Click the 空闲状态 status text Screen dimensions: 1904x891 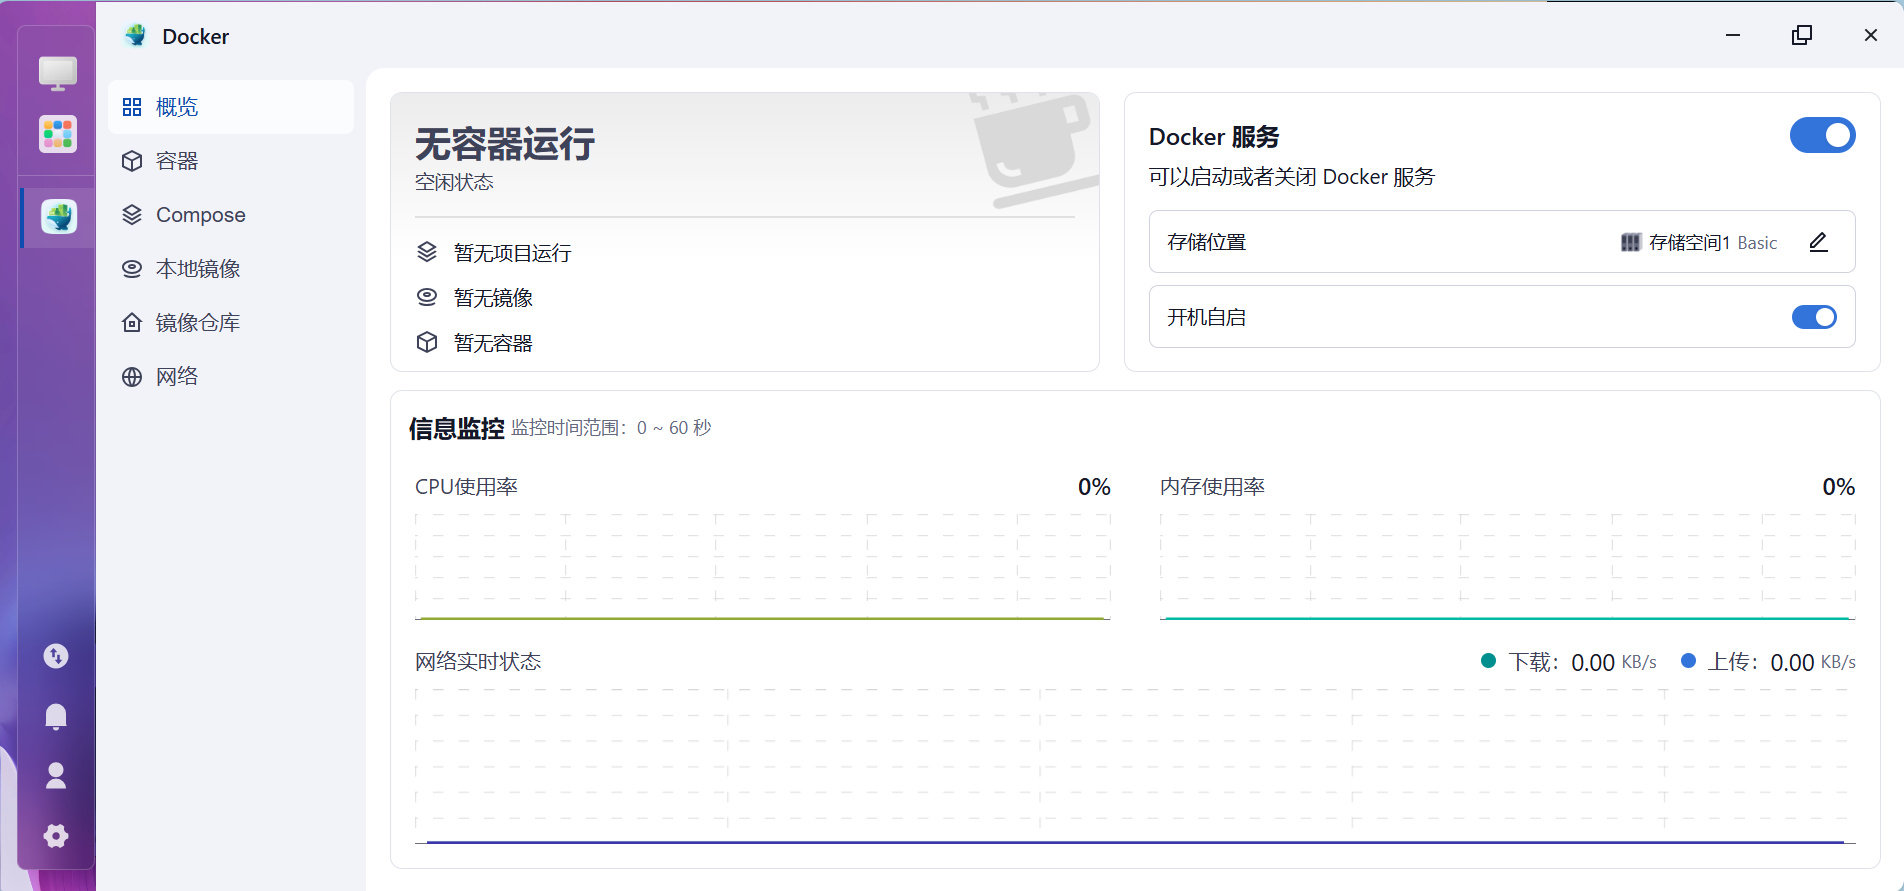(454, 182)
